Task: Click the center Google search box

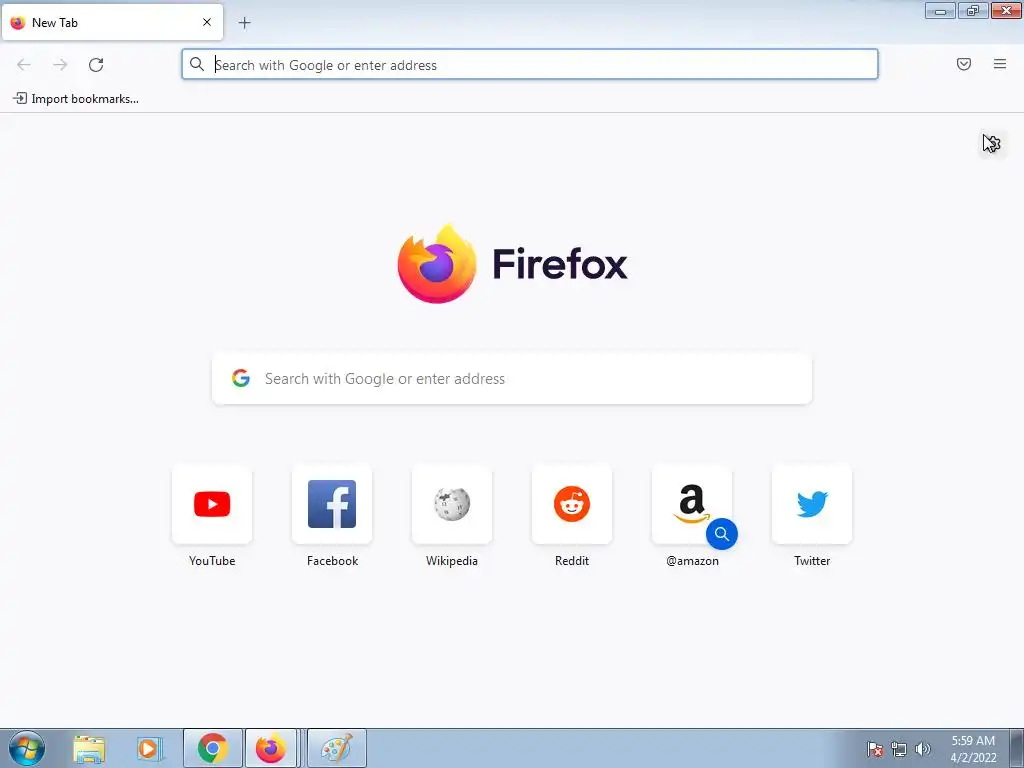Action: click(x=512, y=379)
